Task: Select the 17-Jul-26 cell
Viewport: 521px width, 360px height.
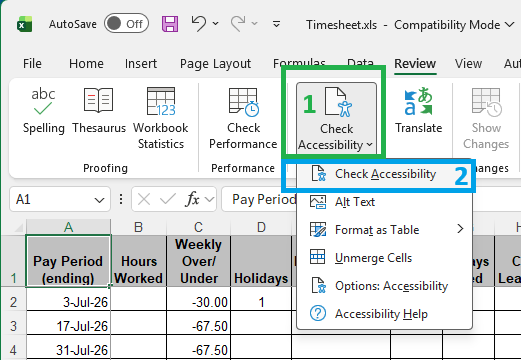Action: click(x=68, y=323)
